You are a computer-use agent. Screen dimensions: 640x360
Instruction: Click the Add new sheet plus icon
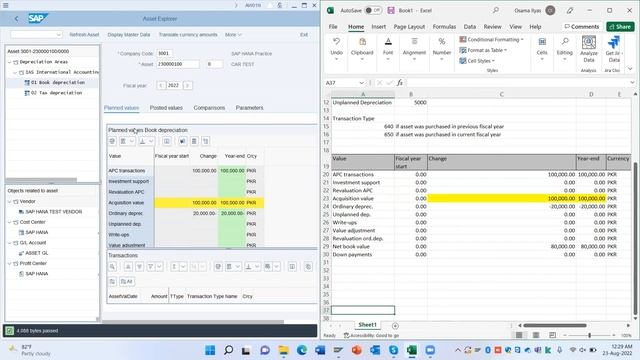tap(395, 326)
